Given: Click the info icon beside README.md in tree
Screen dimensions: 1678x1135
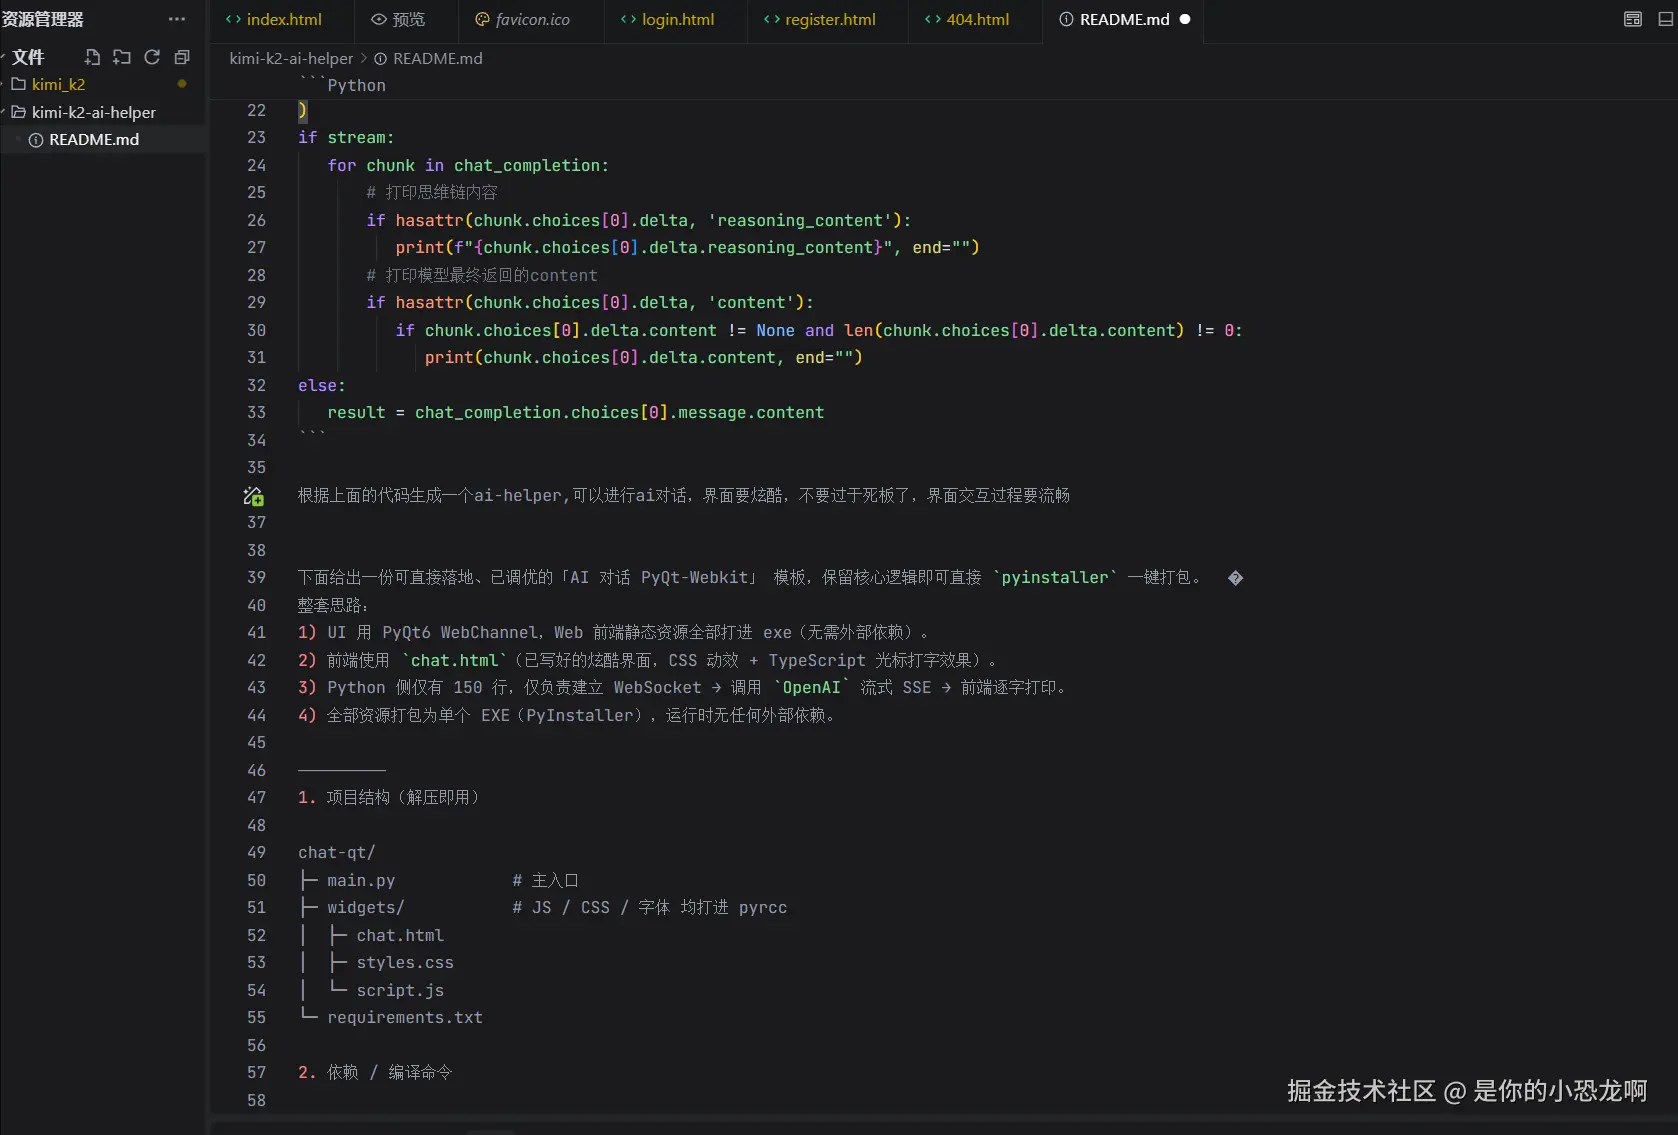Looking at the screenshot, I should (x=36, y=140).
